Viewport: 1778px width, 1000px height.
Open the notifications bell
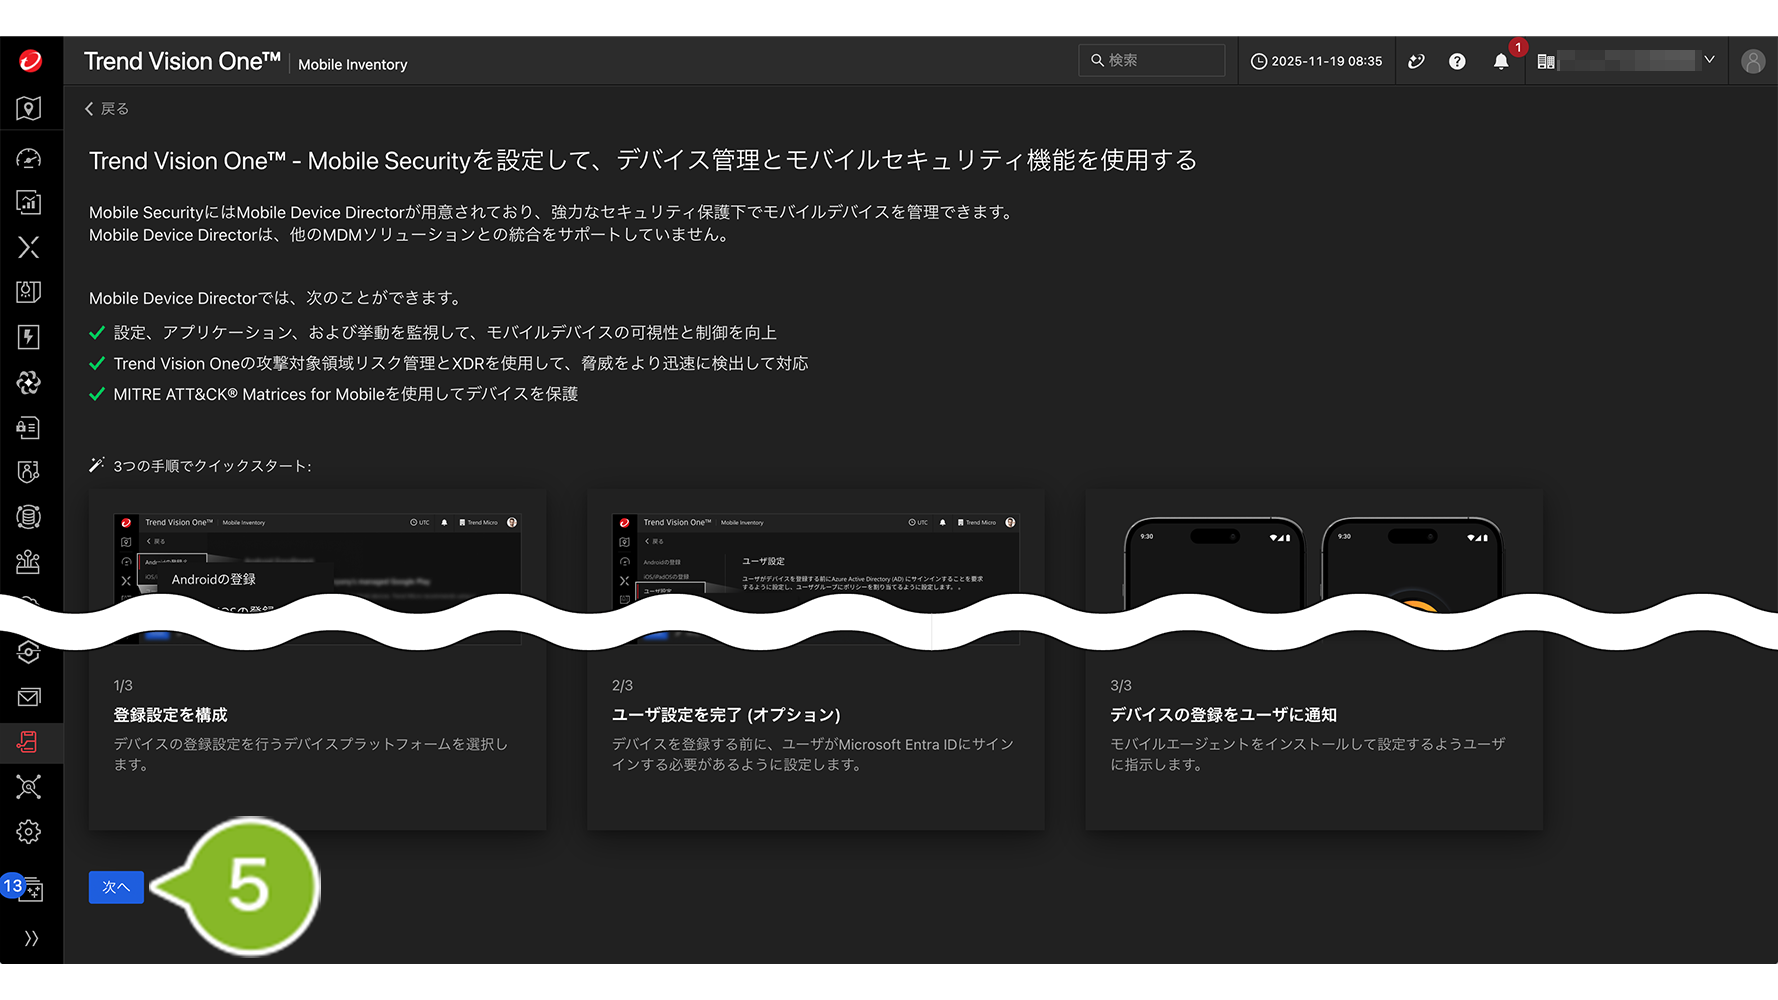coord(1500,62)
